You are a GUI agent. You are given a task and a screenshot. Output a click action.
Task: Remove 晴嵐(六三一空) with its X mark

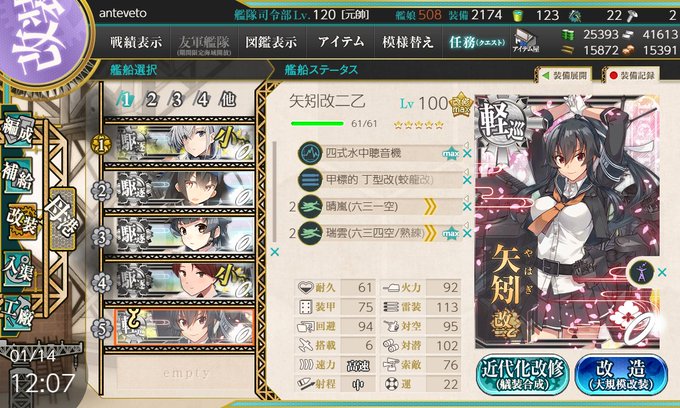coord(467,207)
